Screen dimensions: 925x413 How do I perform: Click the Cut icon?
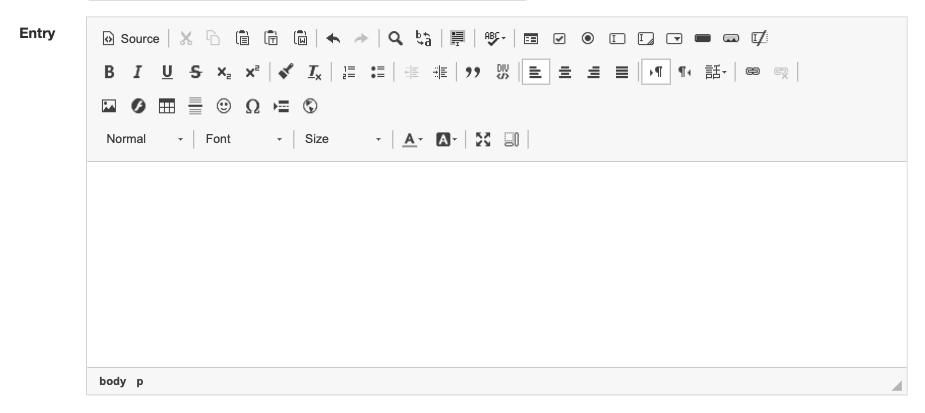tap(186, 38)
